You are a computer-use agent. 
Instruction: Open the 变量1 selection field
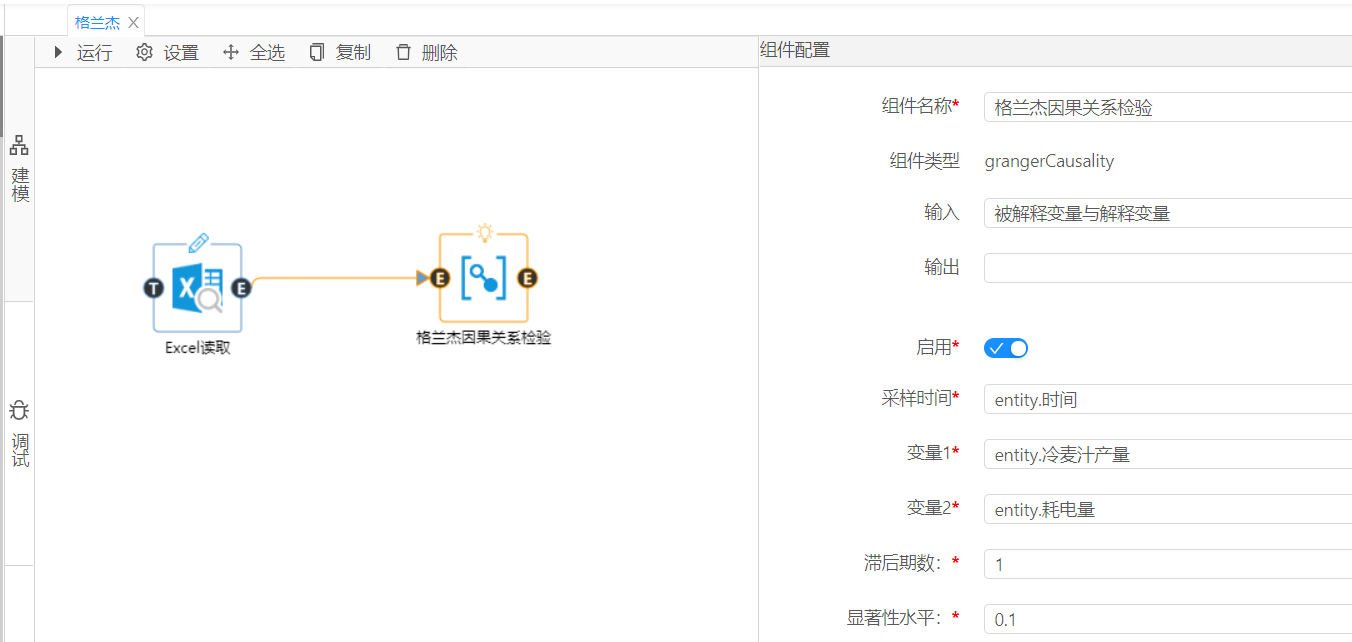[1166, 455]
